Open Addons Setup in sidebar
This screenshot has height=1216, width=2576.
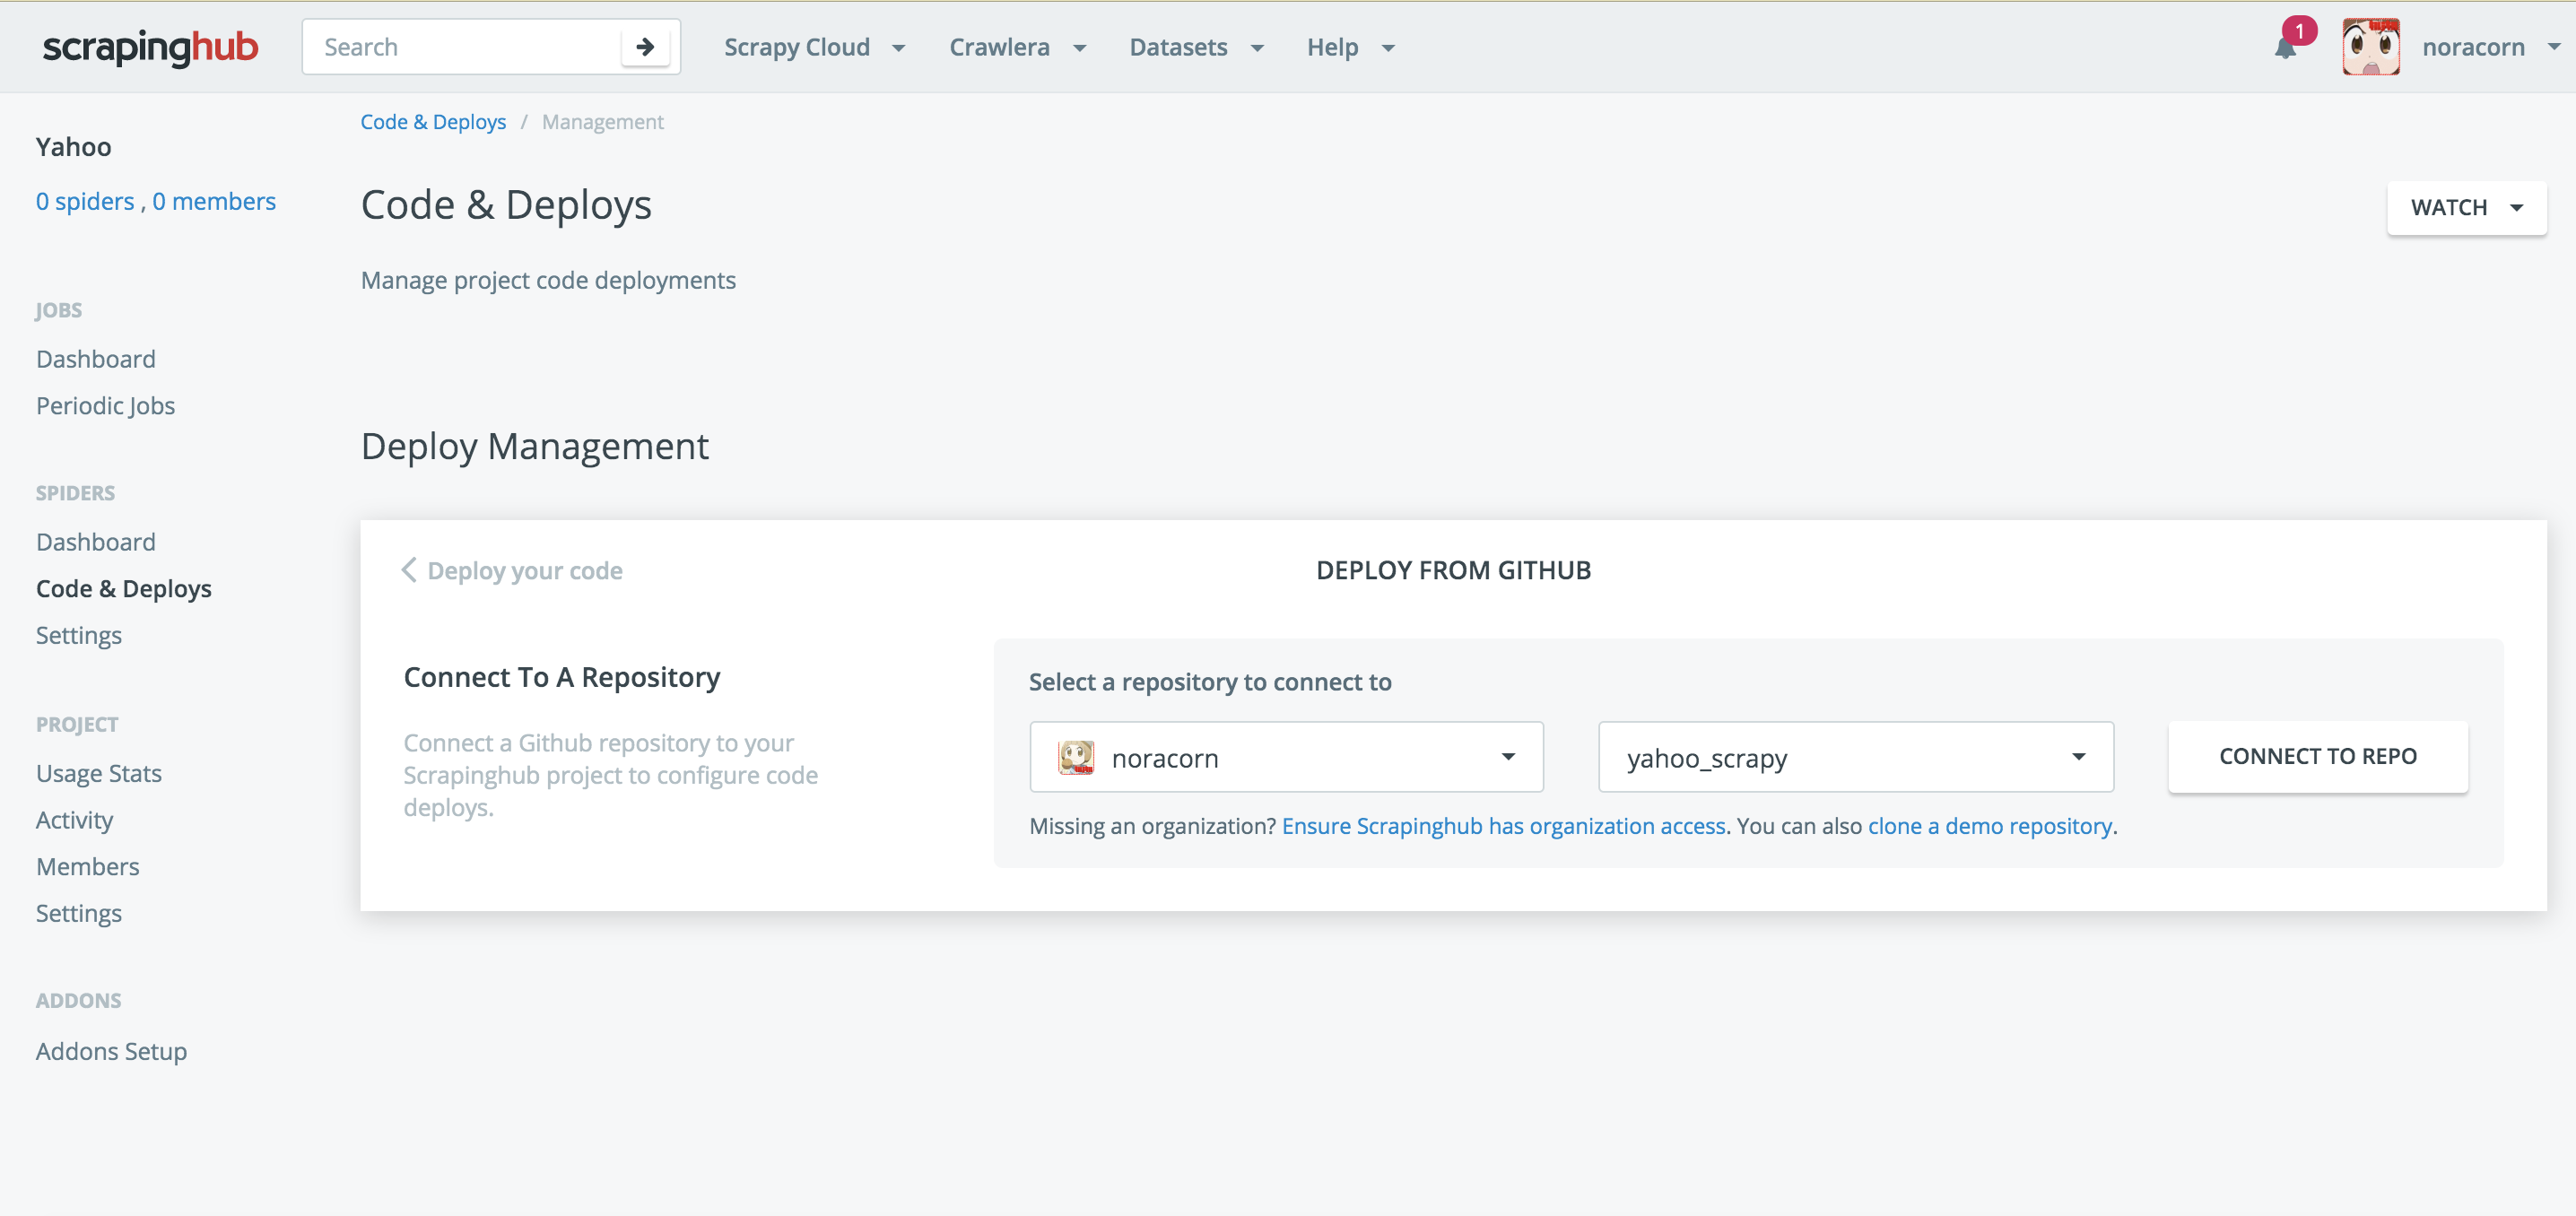click(x=112, y=1051)
